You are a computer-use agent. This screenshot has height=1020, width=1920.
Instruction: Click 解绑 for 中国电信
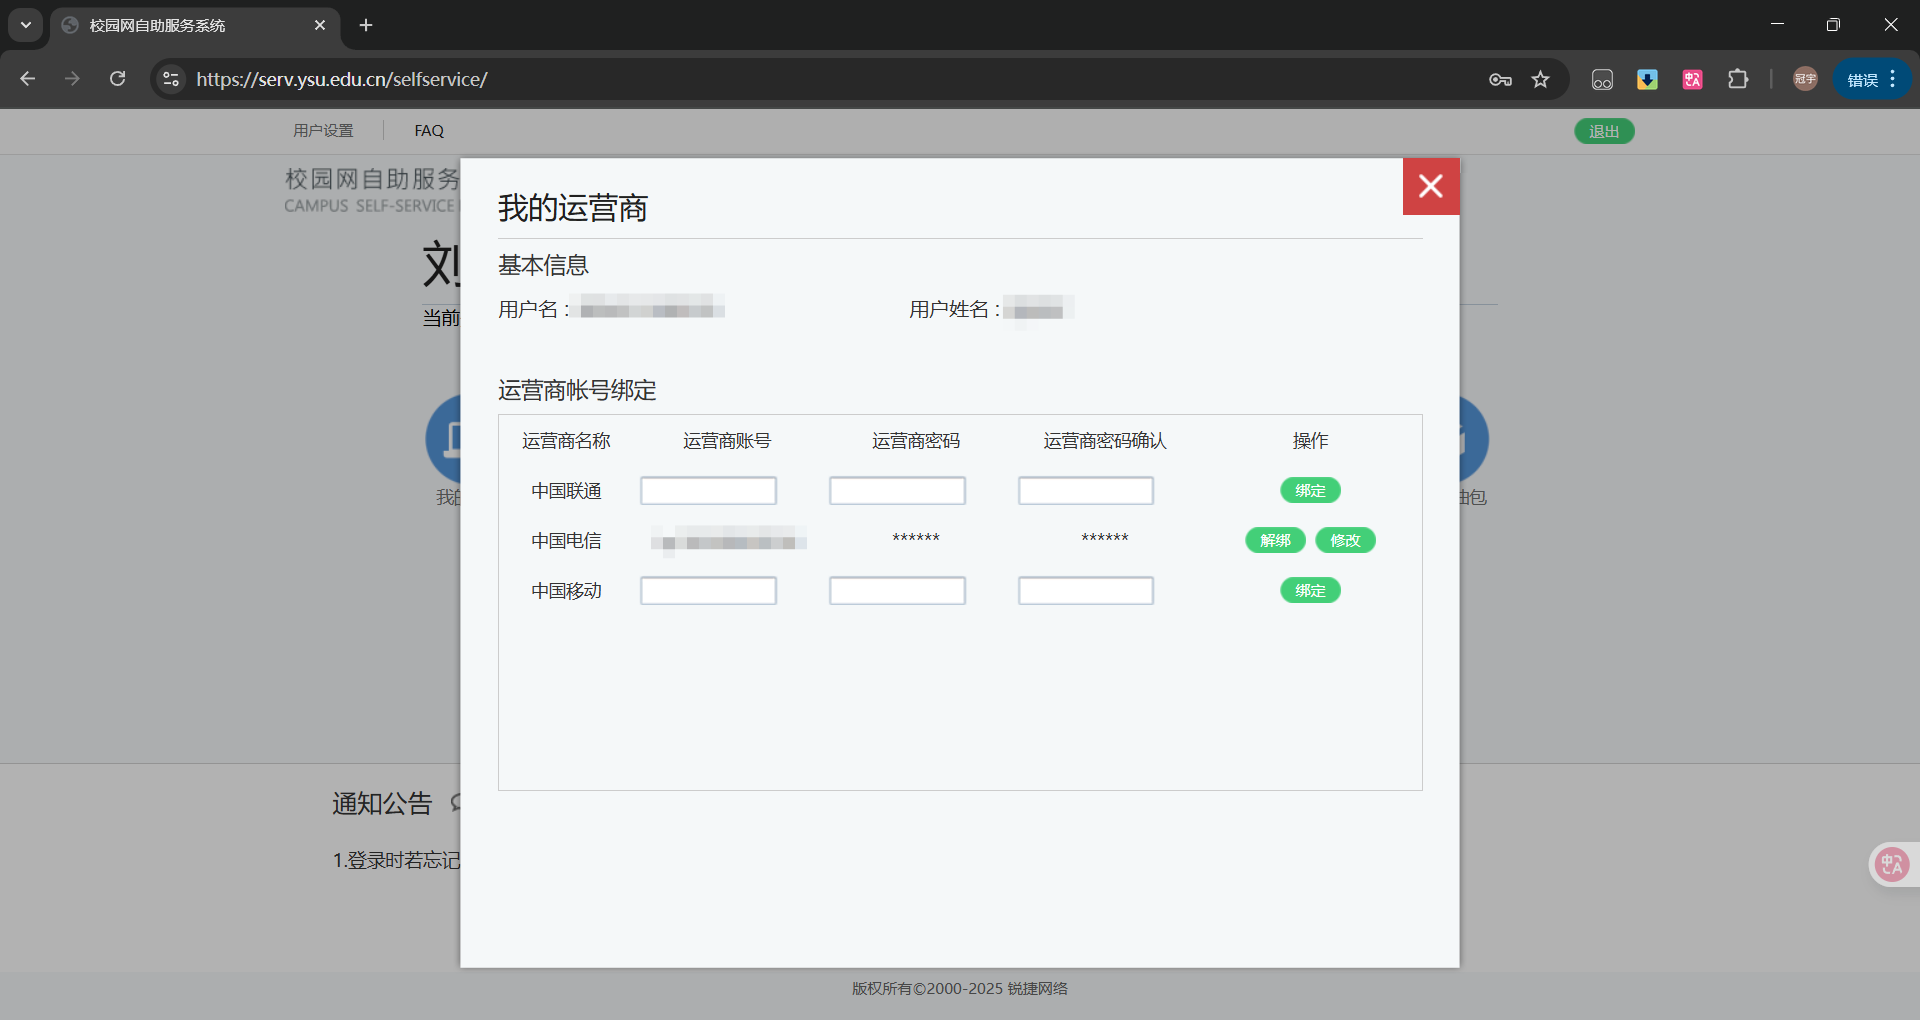(1274, 540)
